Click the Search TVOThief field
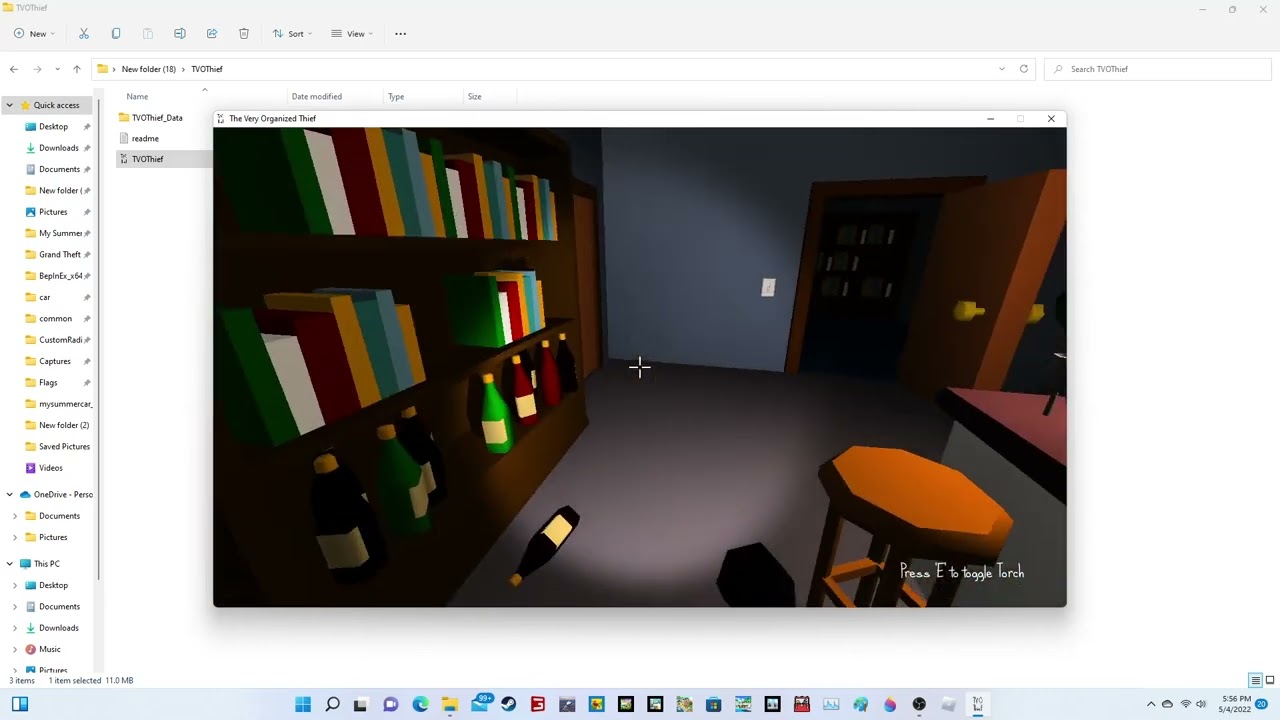Screen dimensions: 1280x720 coord(1158,69)
